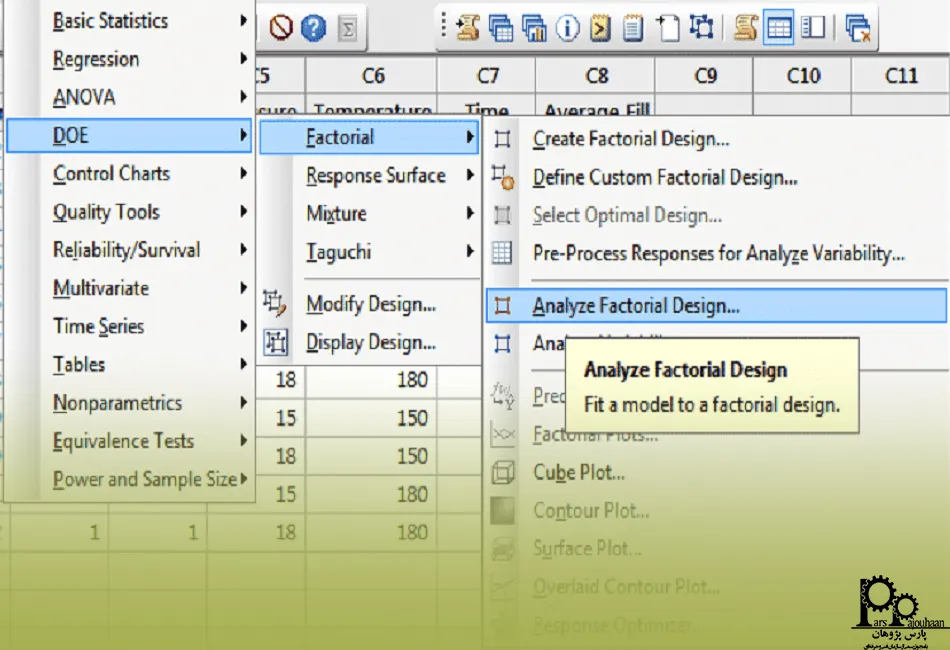Viewport: 950px width, 650px height.
Task: Click the close all graphs toolbar icon
Action: (858, 28)
